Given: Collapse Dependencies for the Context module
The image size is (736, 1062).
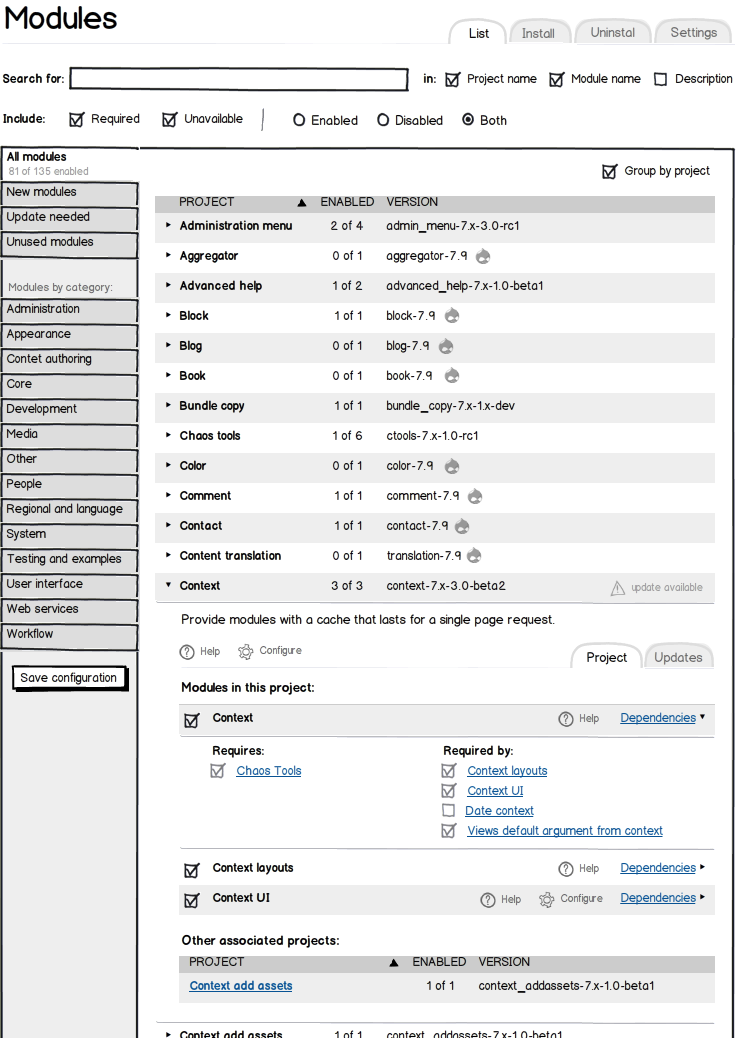Looking at the screenshot, I should click(x=663, y=718).
